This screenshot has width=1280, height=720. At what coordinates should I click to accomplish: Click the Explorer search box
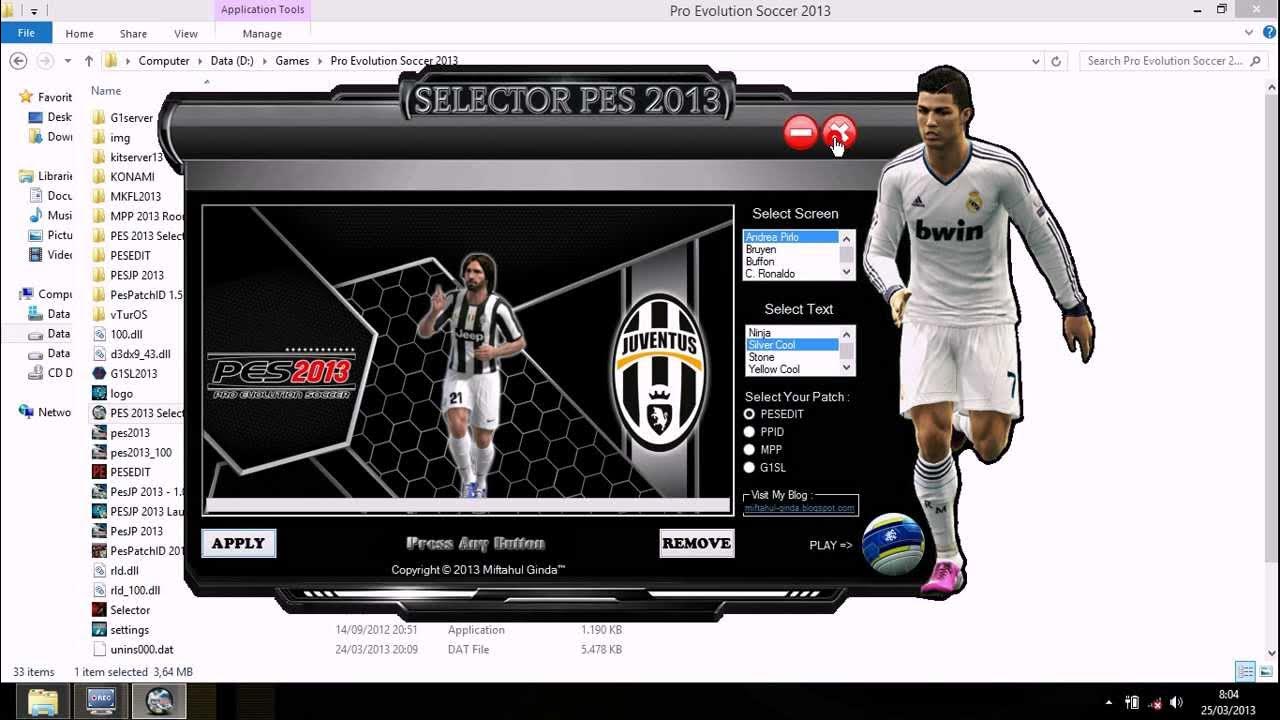pyautogui.click(x=1174, y=61)
